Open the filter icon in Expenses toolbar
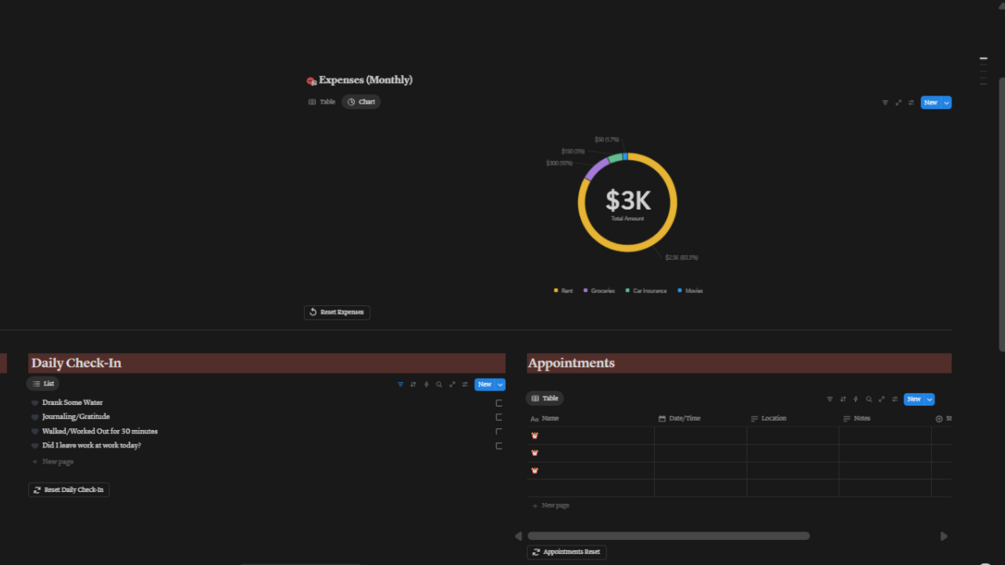 (885, 102)
